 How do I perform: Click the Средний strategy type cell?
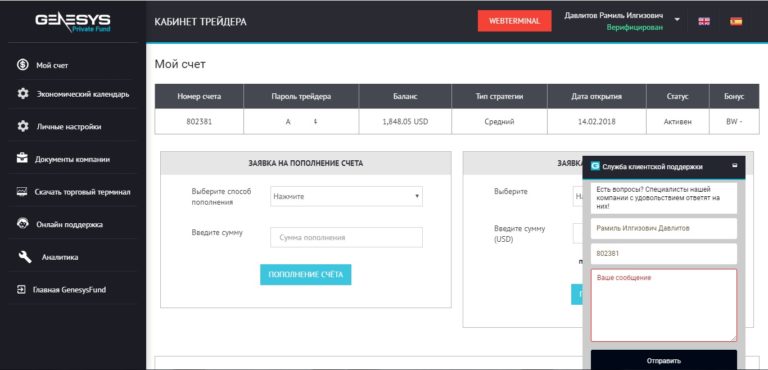[x=499, y=122]
